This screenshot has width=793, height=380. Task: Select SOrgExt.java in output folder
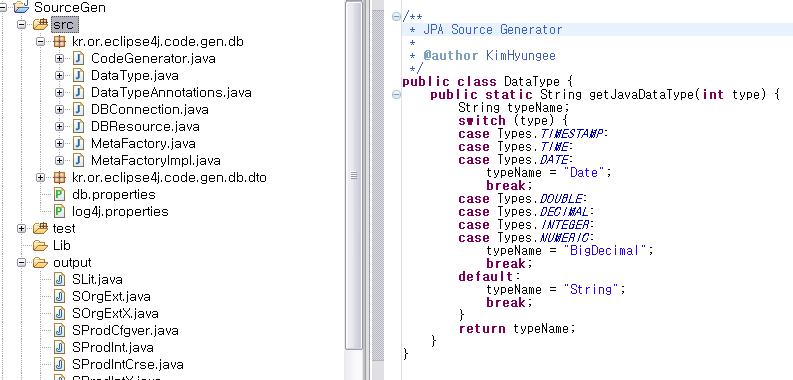111,297
